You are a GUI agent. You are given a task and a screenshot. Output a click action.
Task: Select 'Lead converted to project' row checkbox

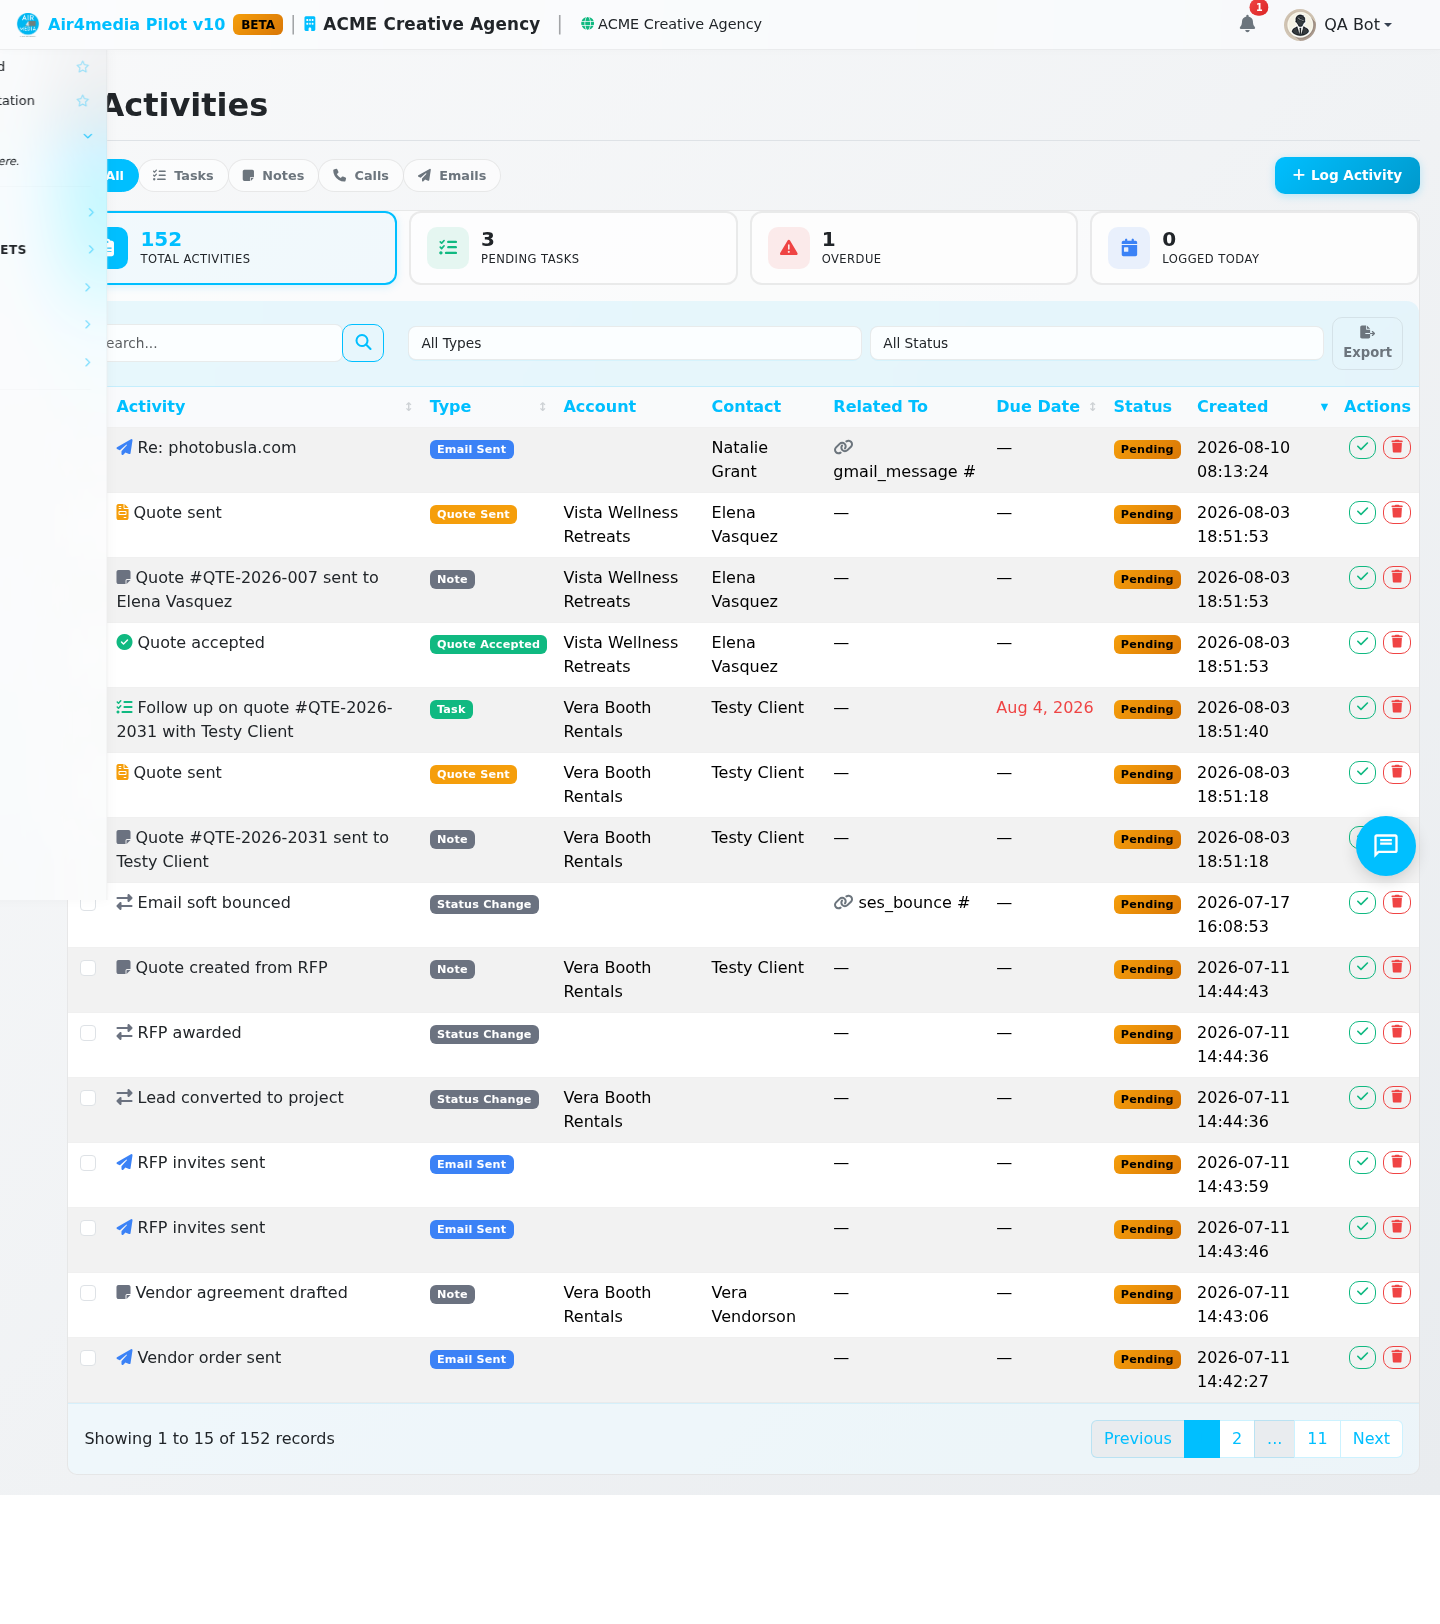88,1098
